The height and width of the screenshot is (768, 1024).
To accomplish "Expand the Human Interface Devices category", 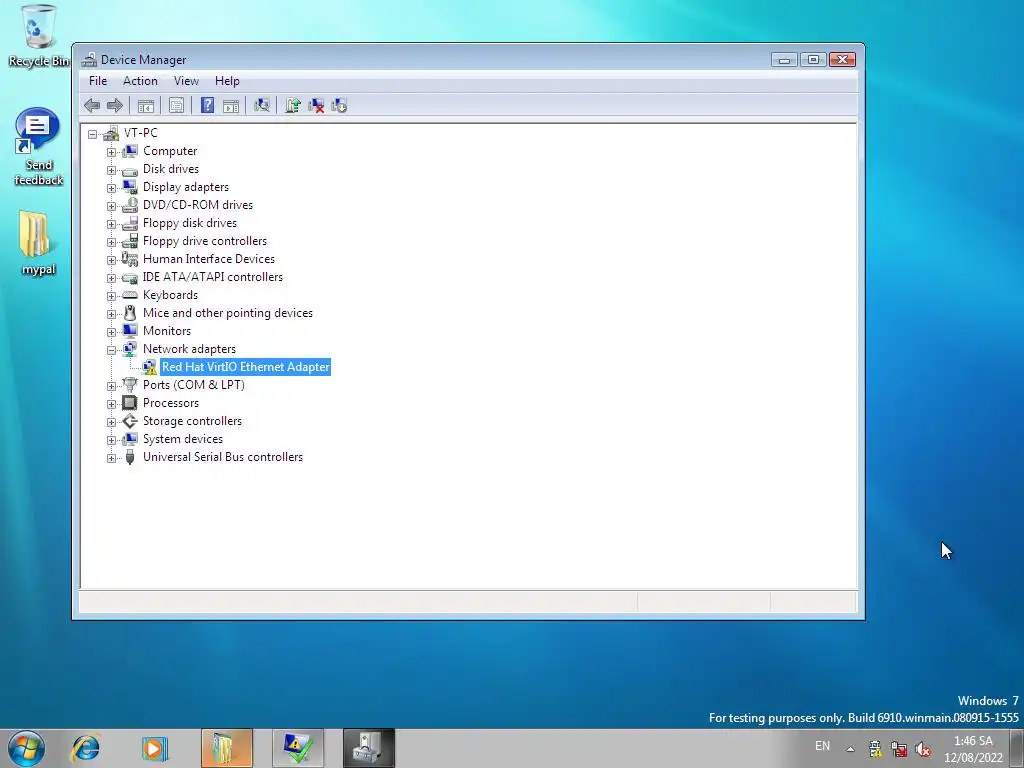I will (112, 260).
